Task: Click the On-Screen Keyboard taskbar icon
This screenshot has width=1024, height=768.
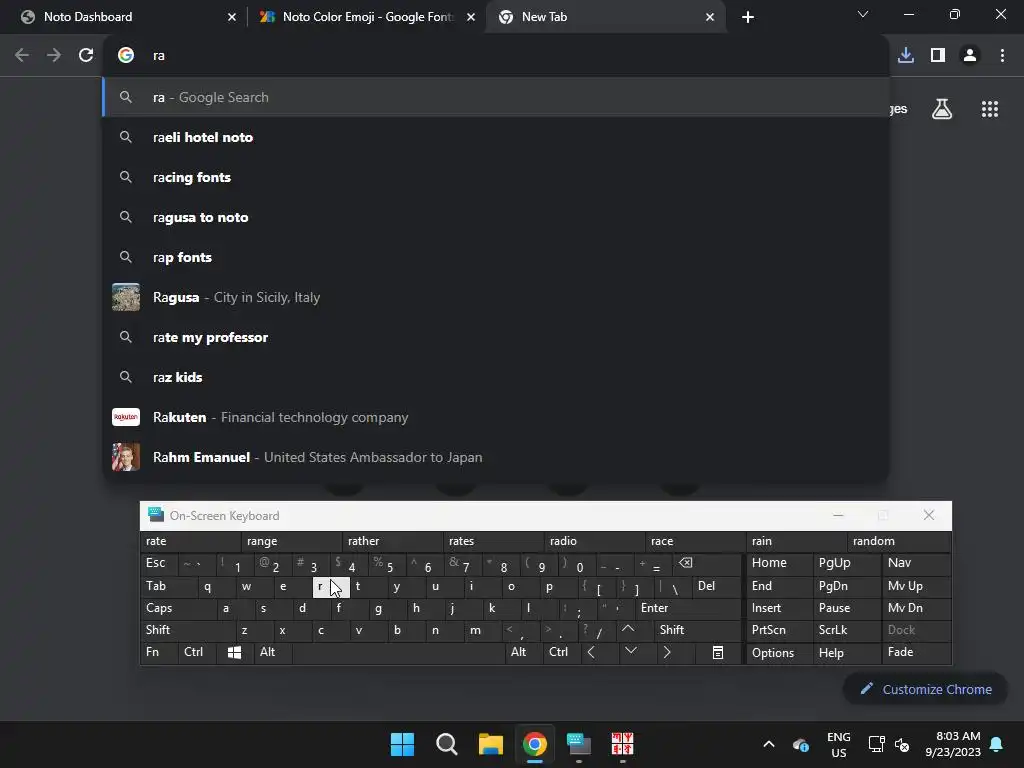Action: (579, 744)
